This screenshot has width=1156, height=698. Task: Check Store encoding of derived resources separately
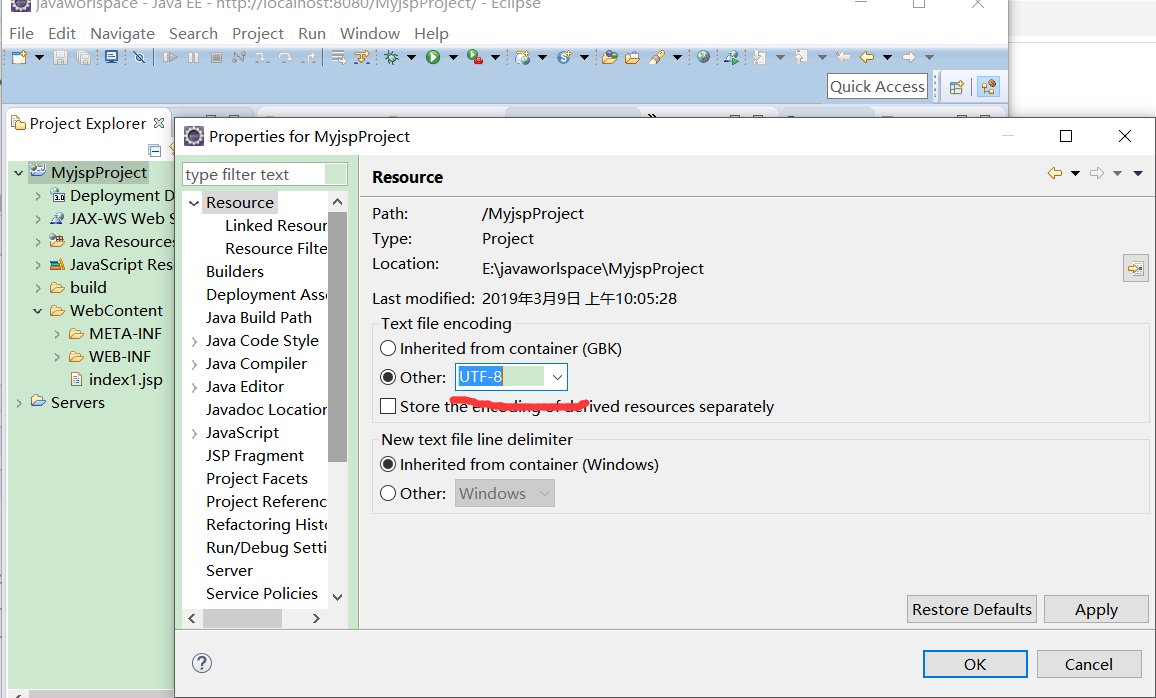pyautogui.click(x=388, y=407)
